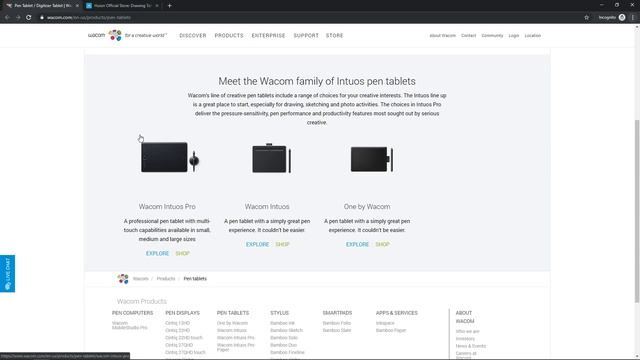Switch to the Official Store browser tab
This screenshot has height=360, width=640.
(x=122, y=6)
